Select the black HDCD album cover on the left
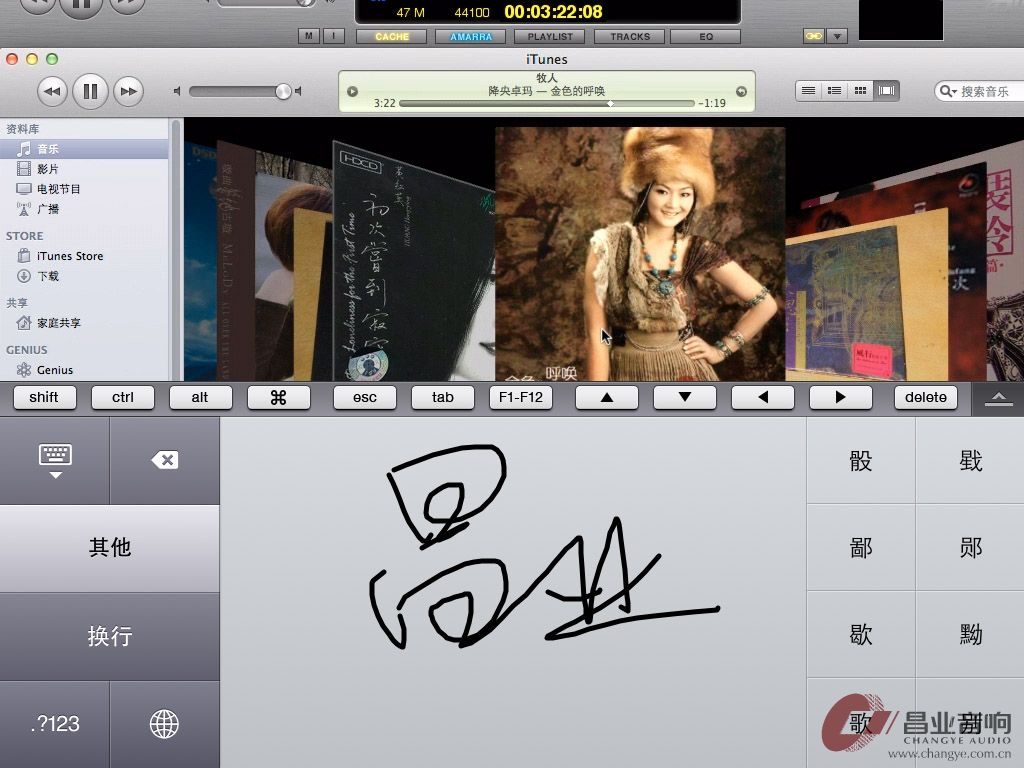Image resolution: width=1024 pixels, height=768 pixels. click(x=413, y=261)
